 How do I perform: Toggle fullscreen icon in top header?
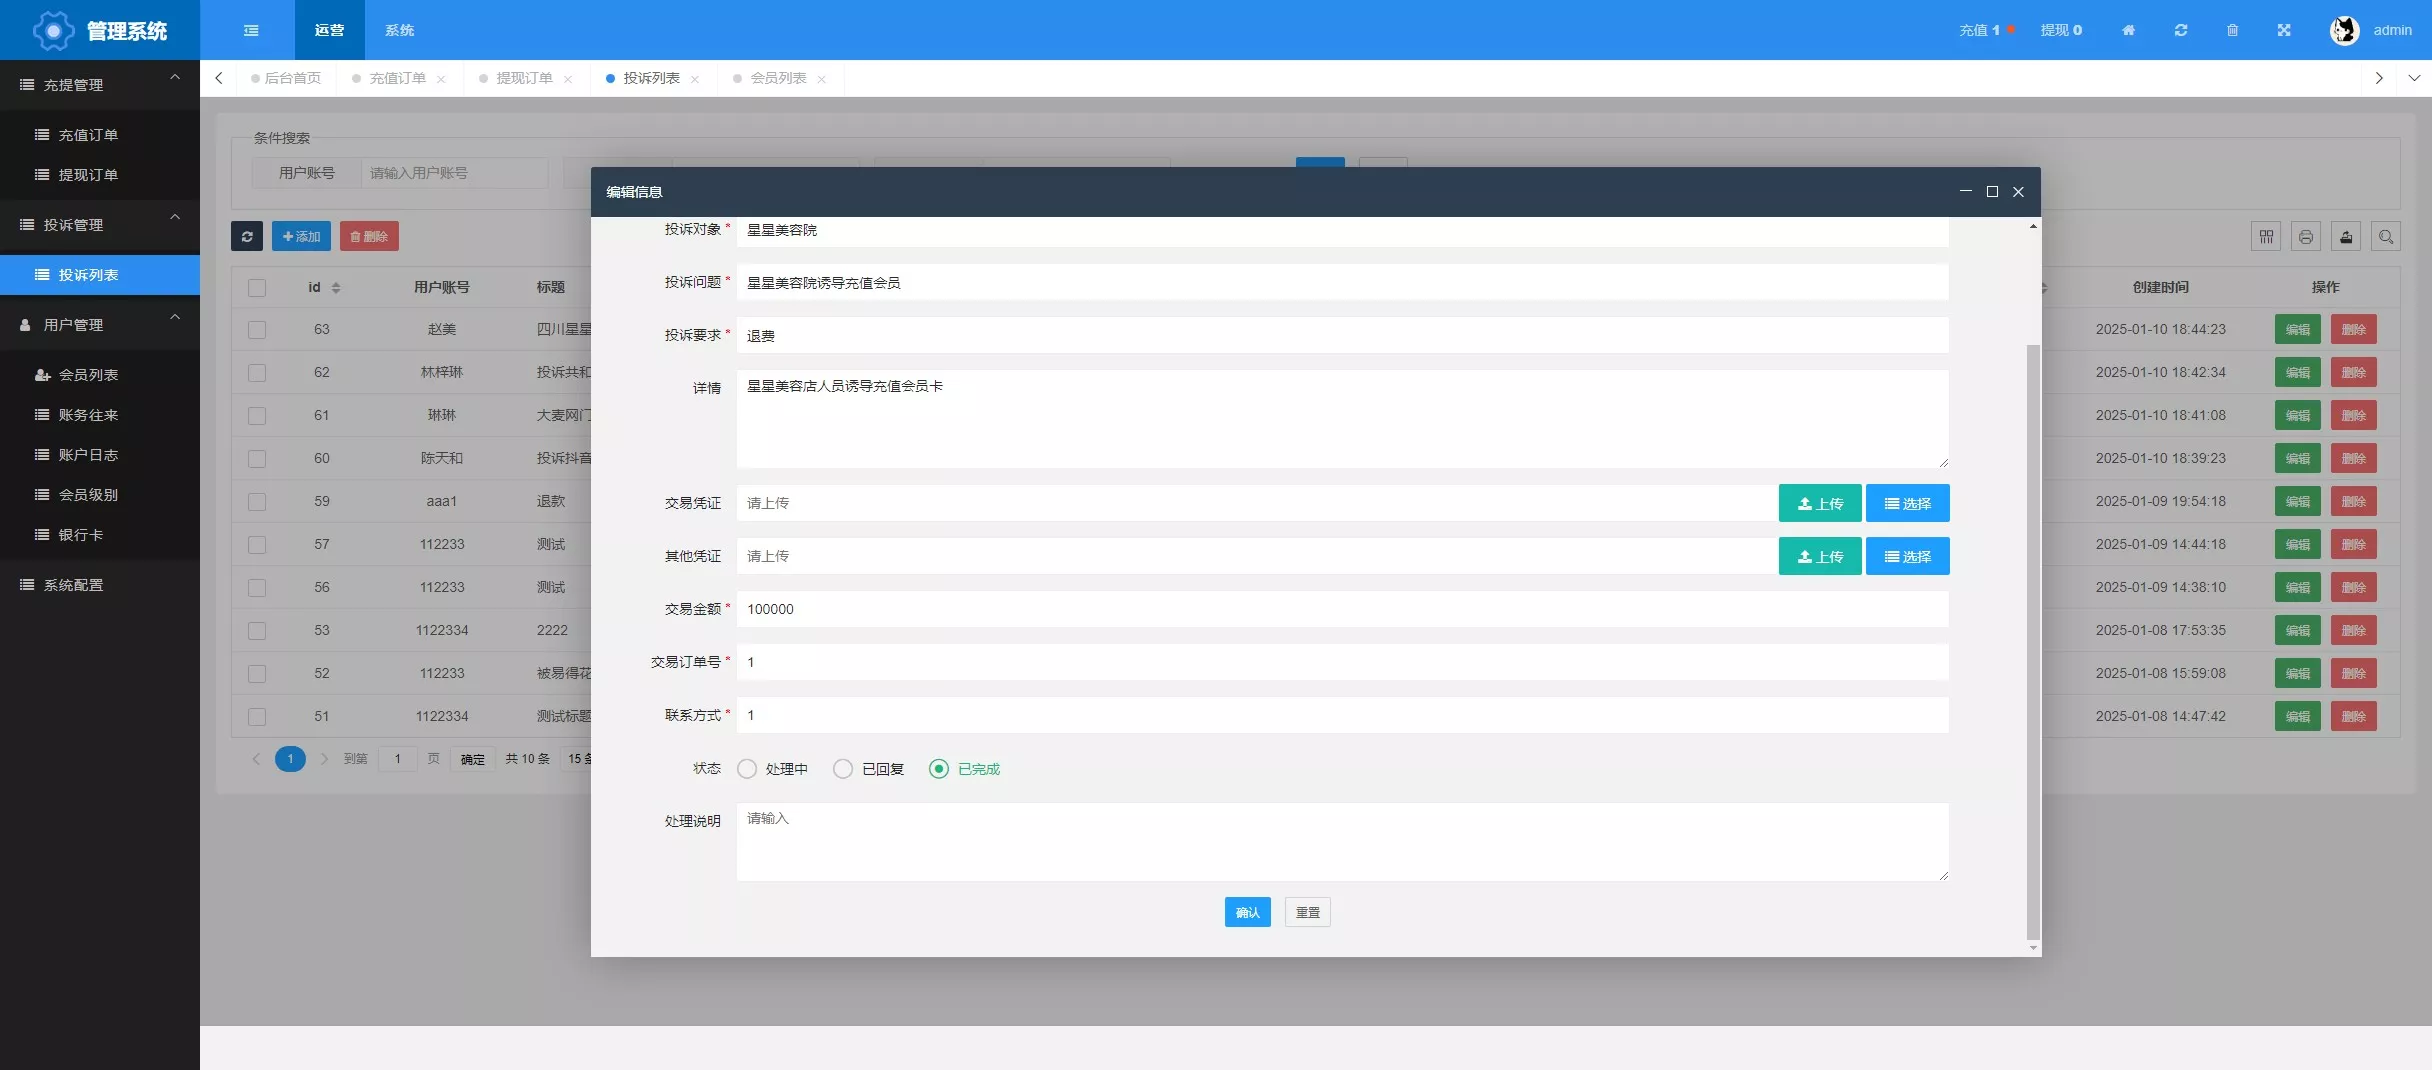point(2284,30)
